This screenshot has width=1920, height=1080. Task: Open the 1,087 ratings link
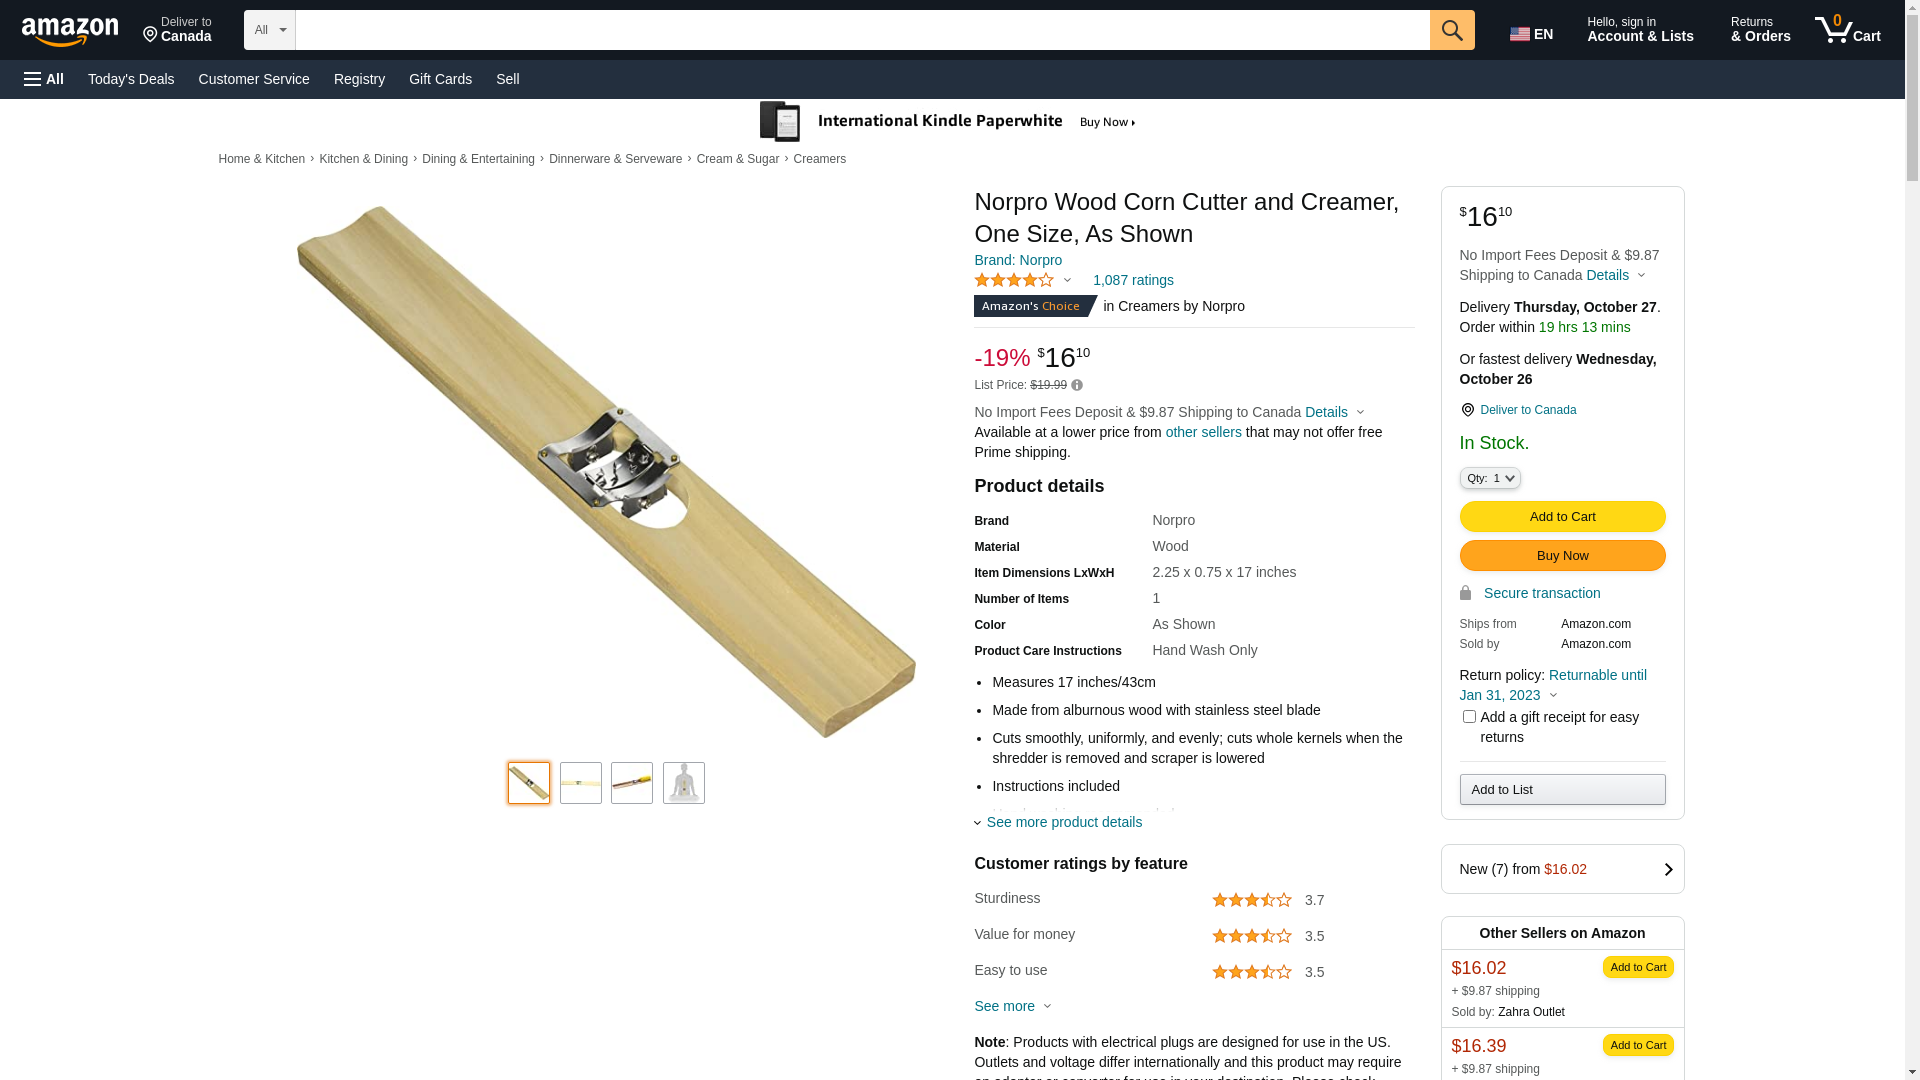[x=1133, y=280]
